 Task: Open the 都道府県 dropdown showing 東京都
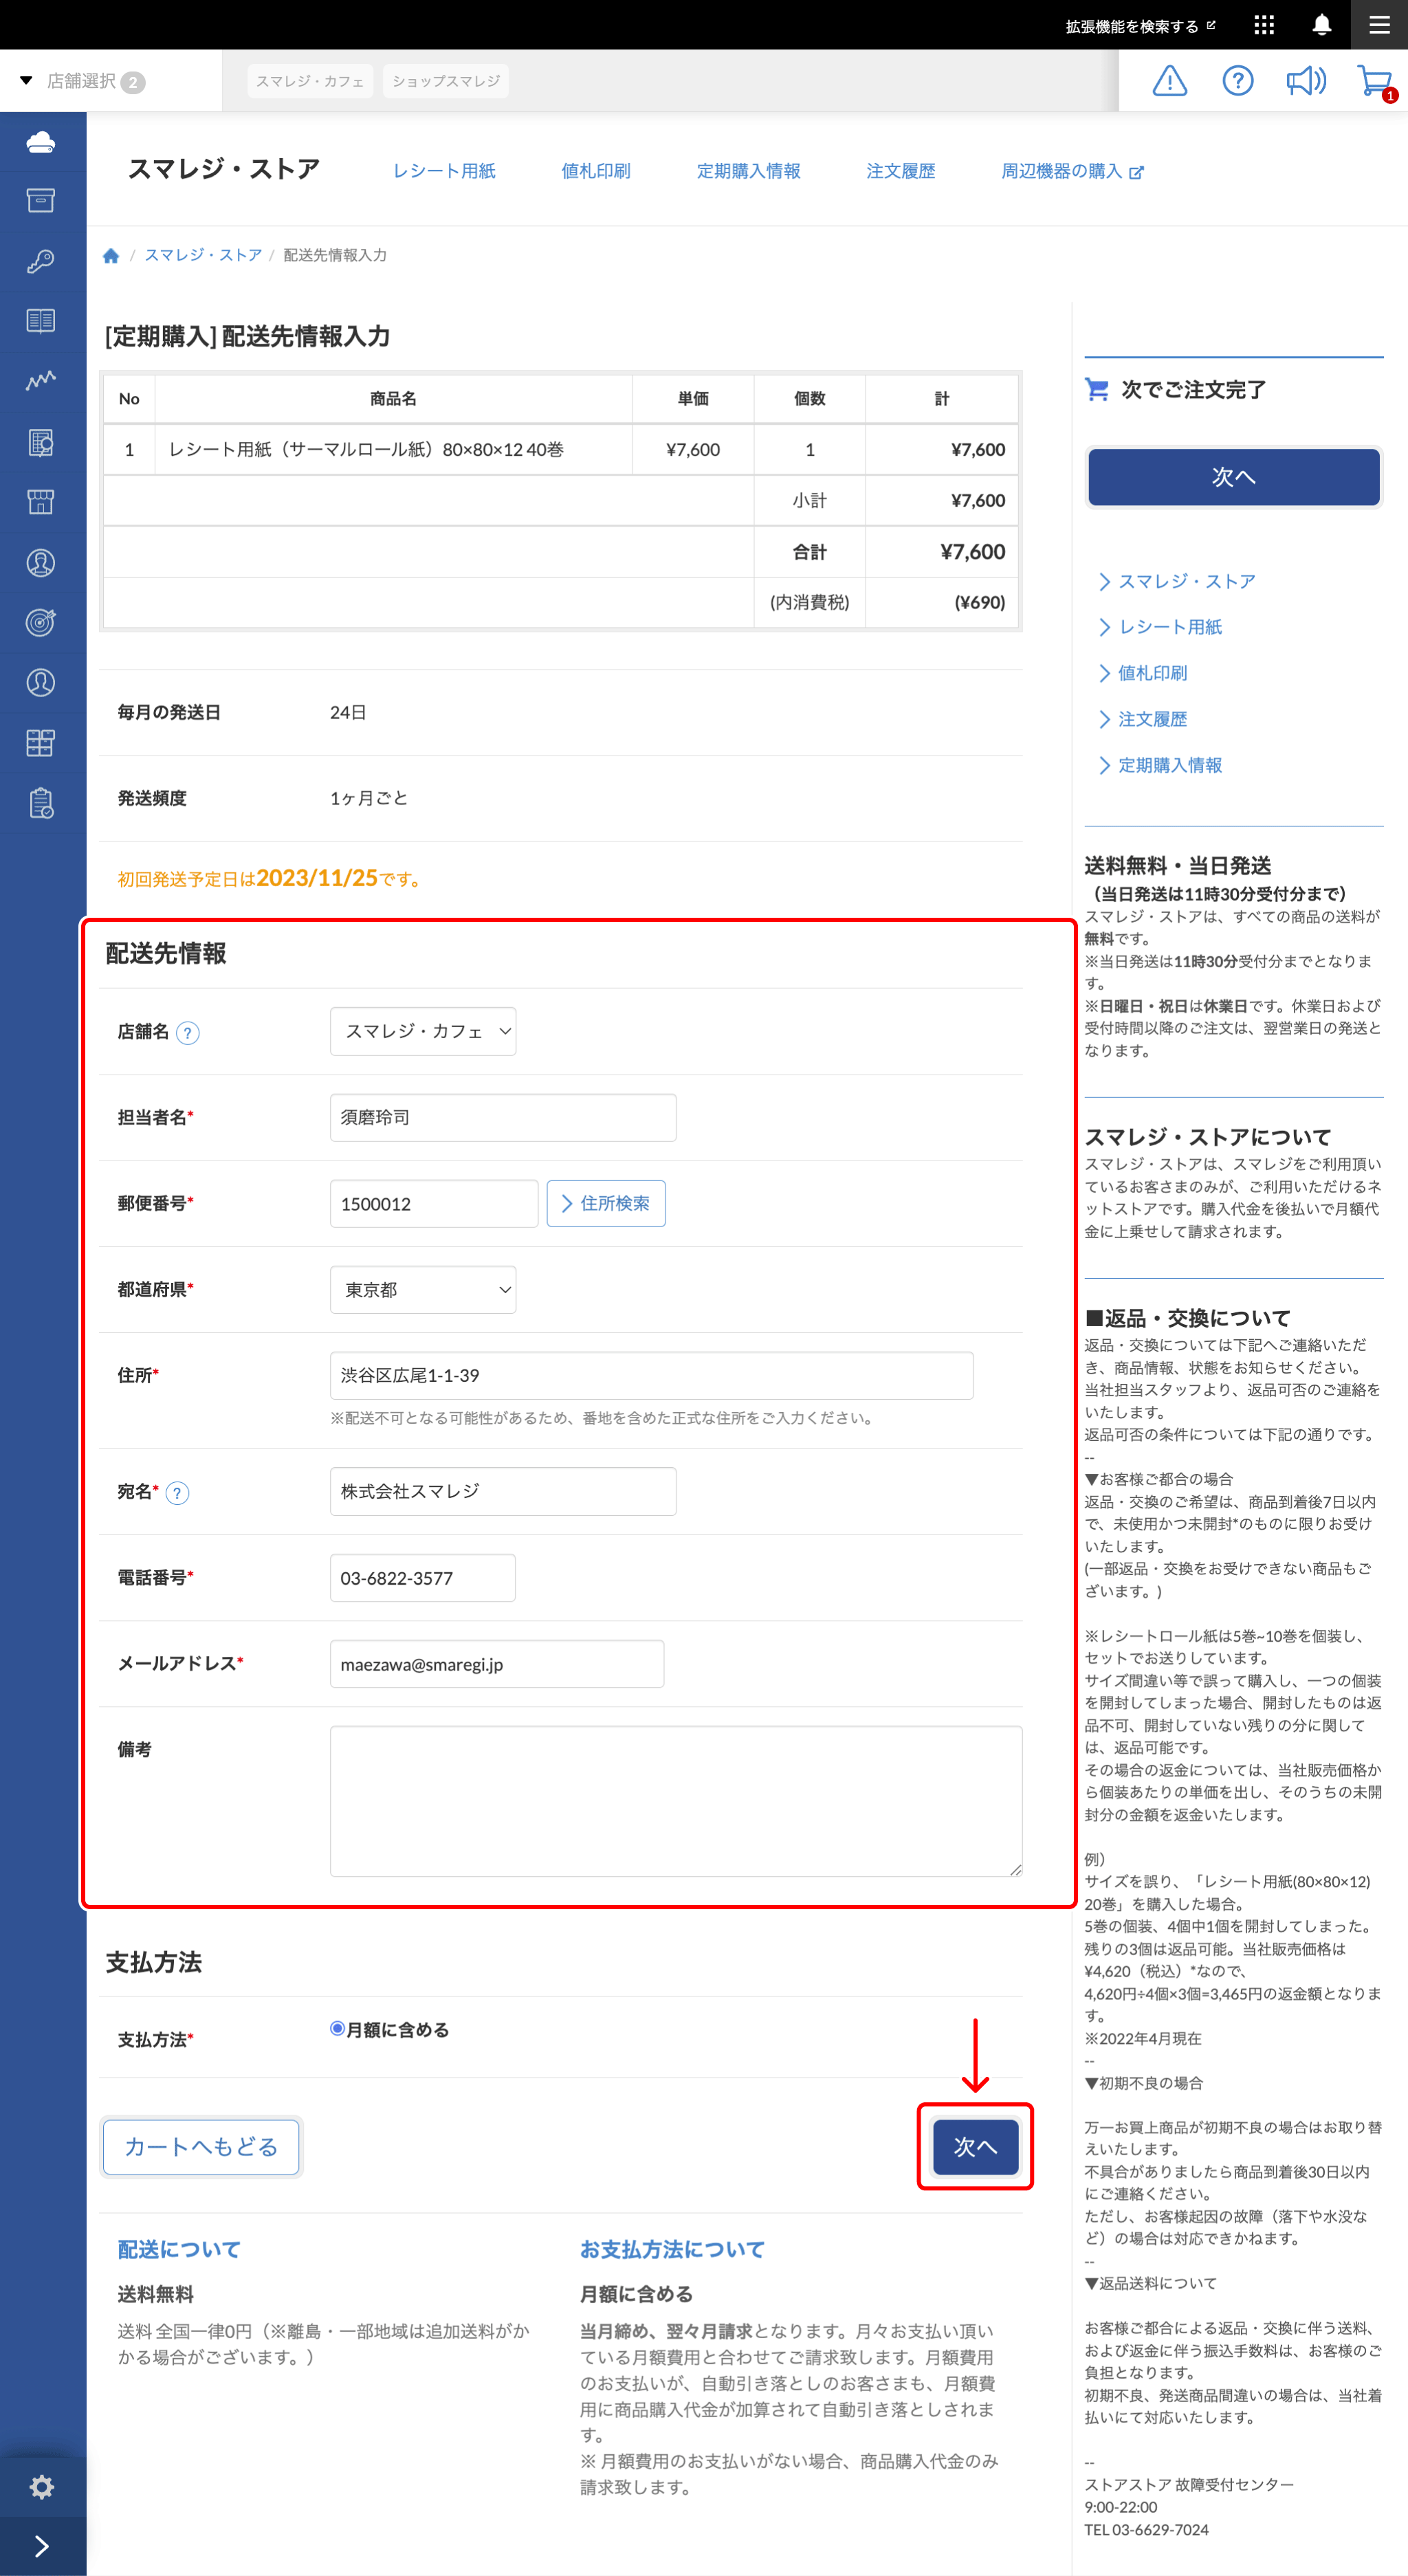tap(423, 1289)
